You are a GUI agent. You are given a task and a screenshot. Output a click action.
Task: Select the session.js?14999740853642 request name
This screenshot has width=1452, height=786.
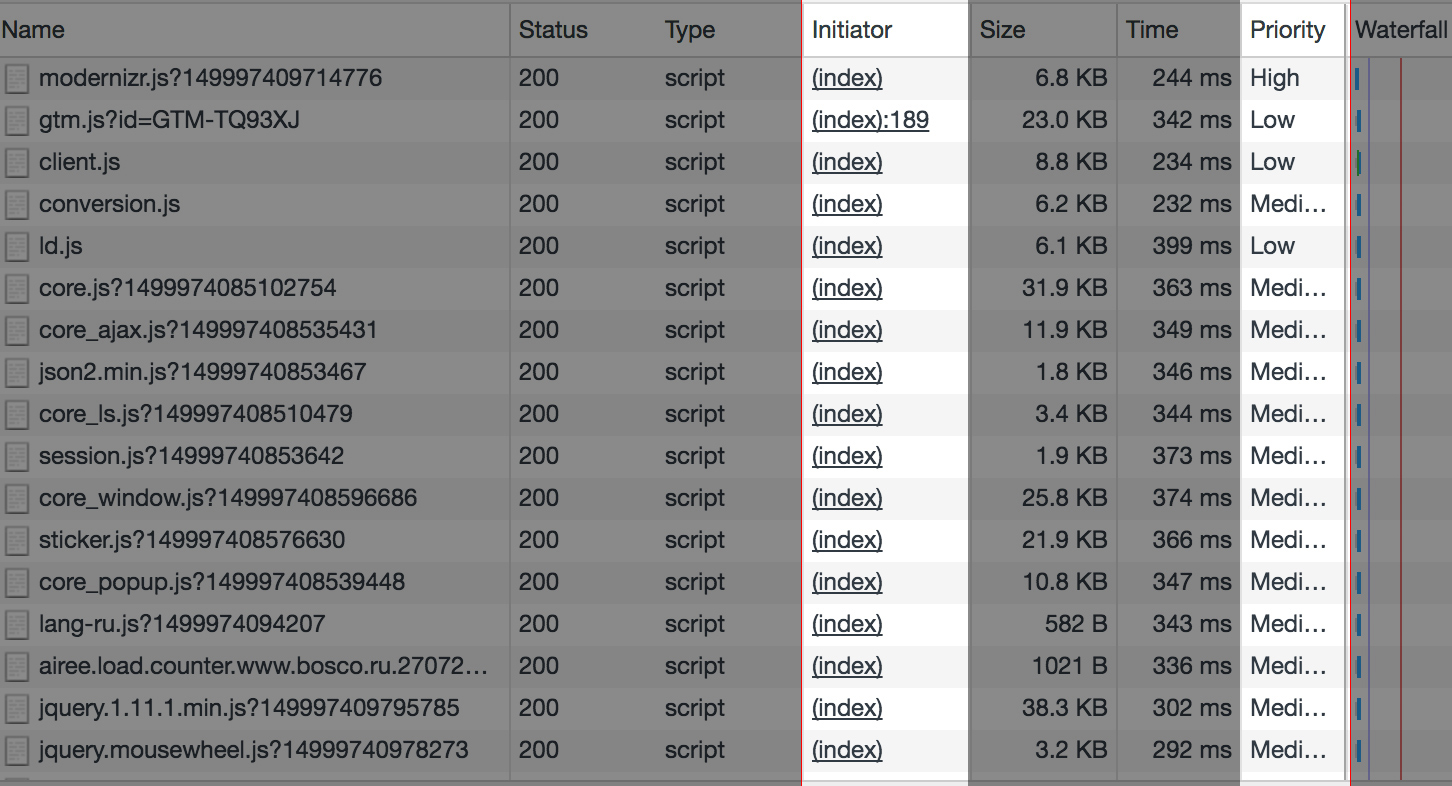[191, 456]
